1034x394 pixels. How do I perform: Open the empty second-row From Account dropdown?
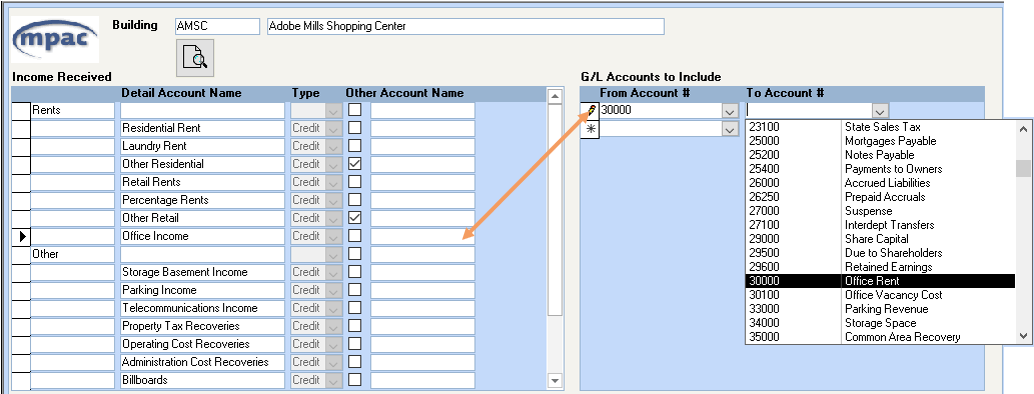click(x=729, y=129)
